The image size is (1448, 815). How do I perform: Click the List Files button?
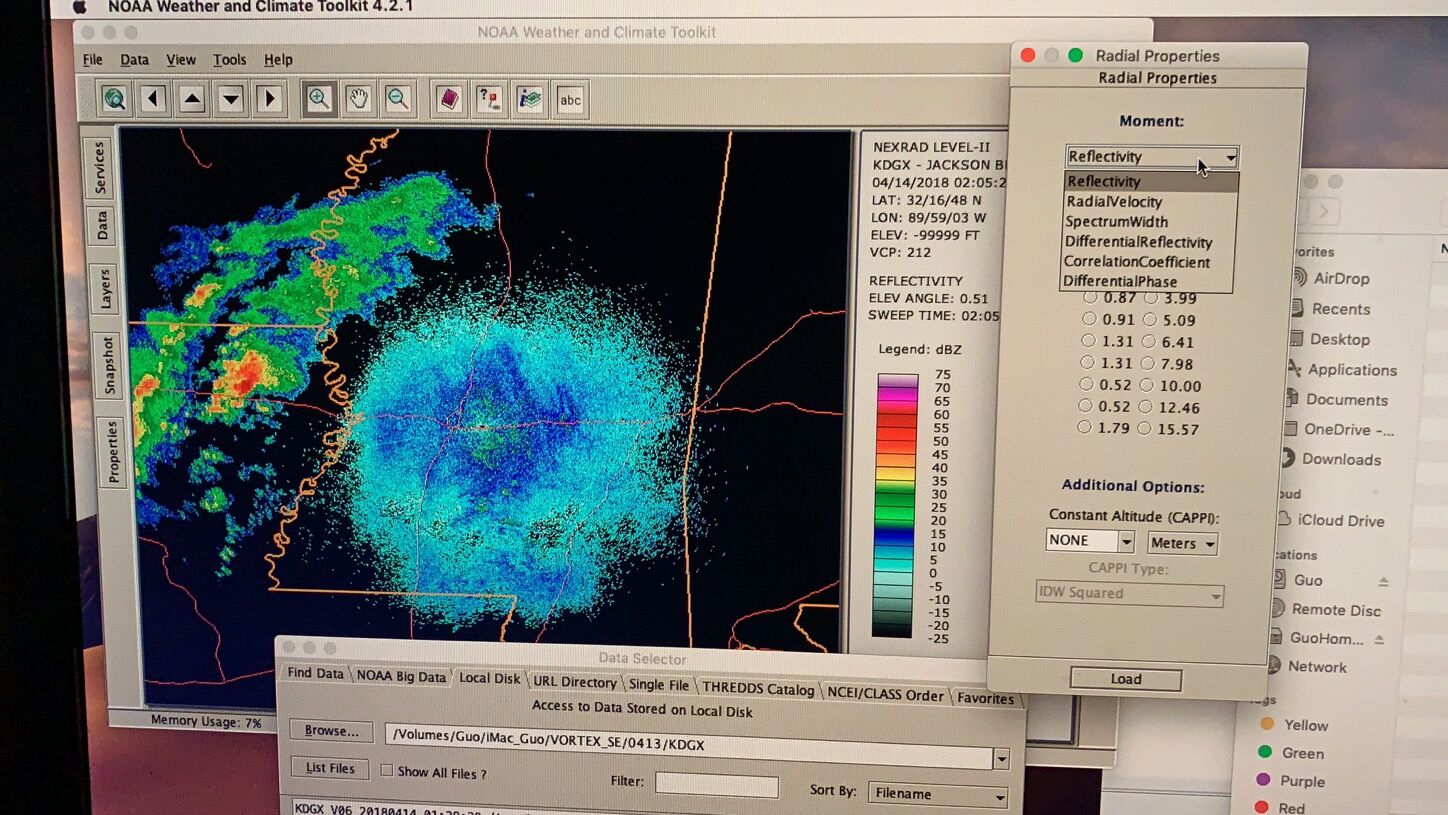click(x=330, y=768)
